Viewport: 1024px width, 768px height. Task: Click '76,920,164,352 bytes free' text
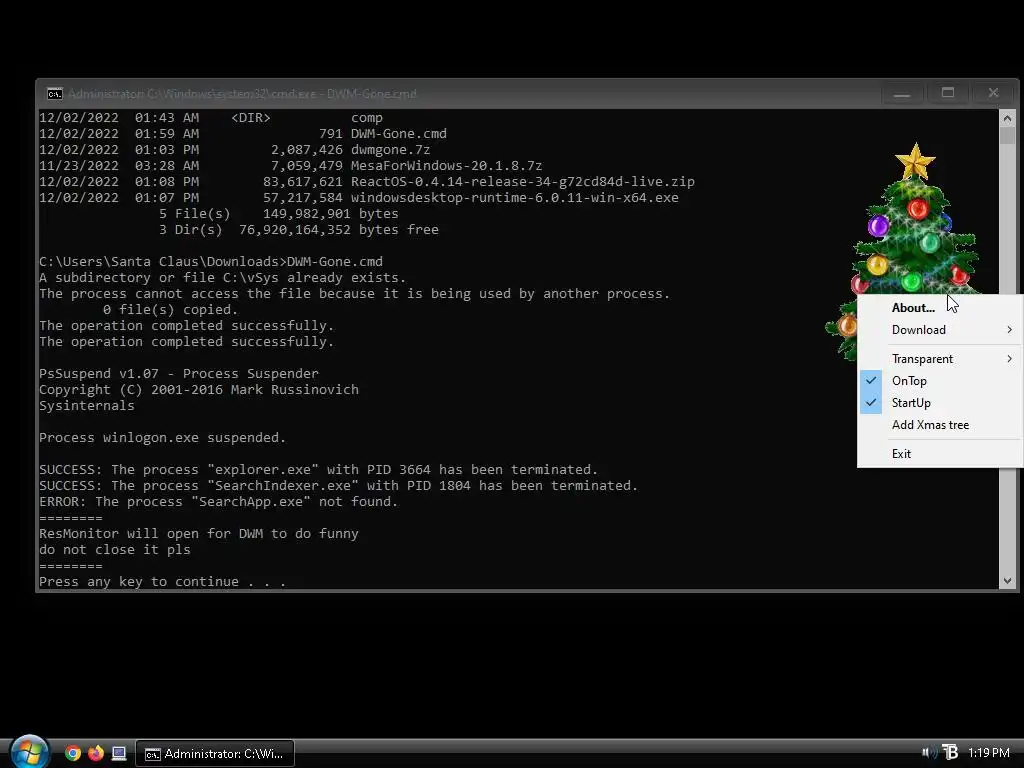338,230
